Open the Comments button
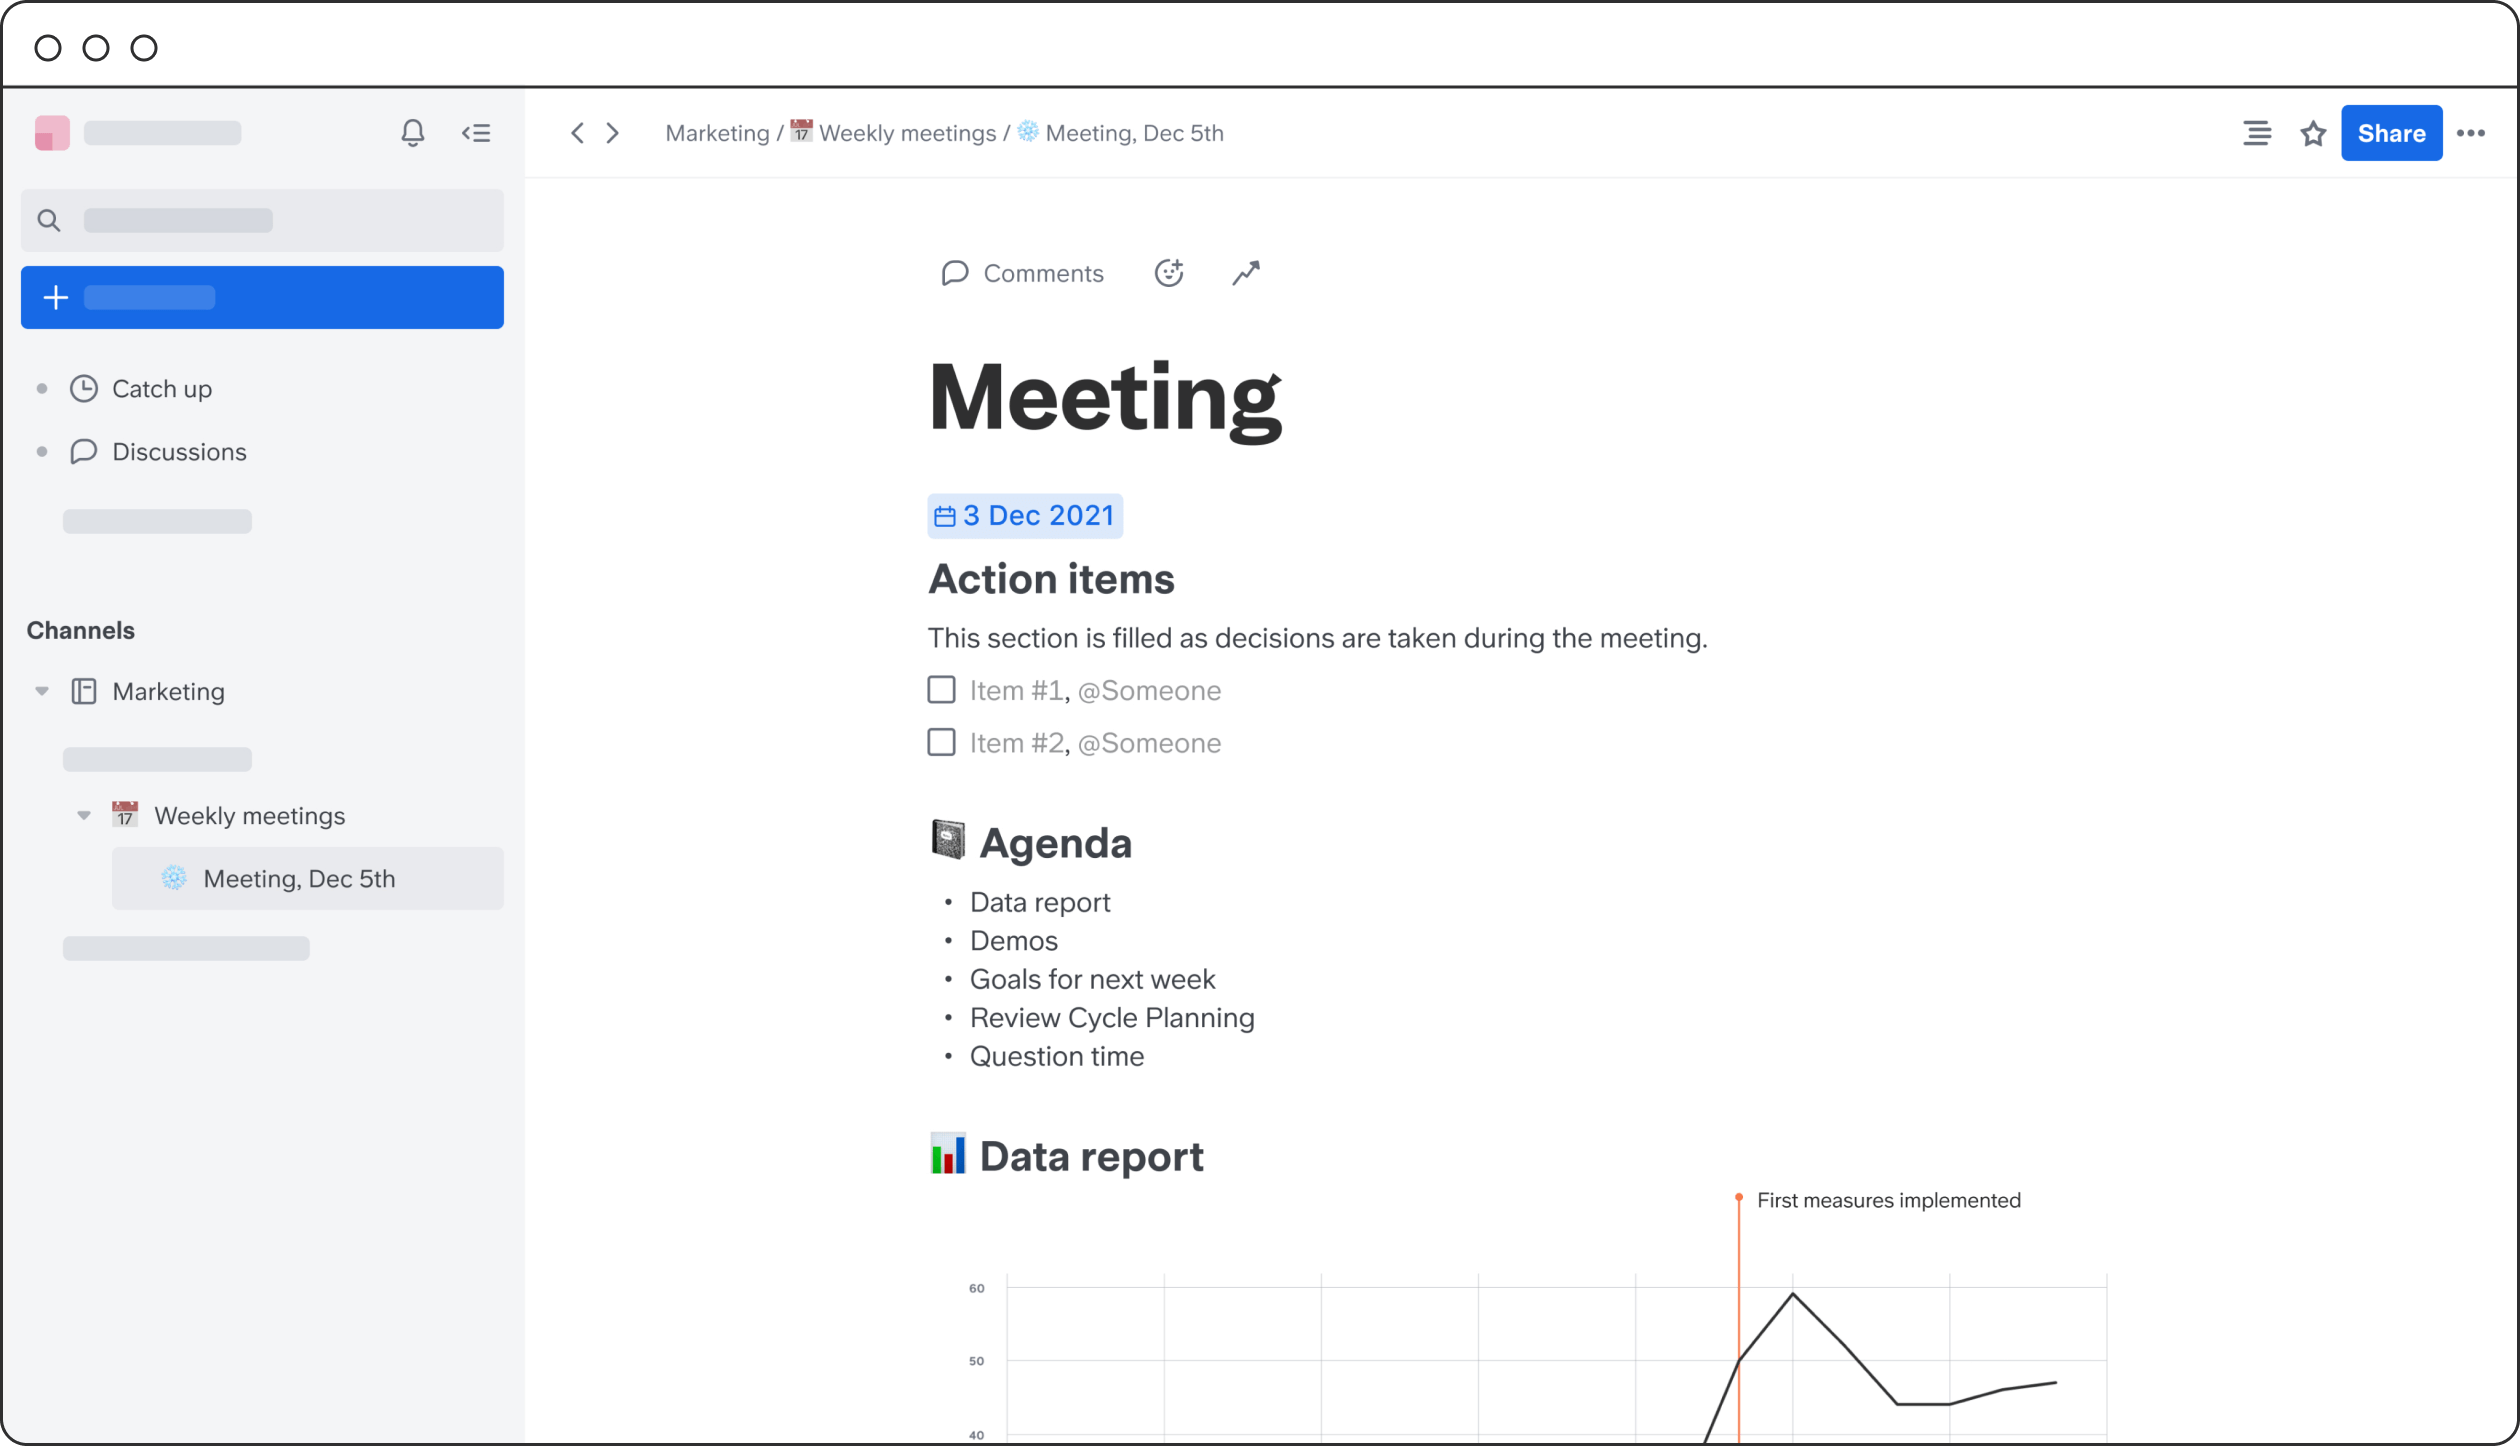This screenshot has width=2520, height=1446. tap(1022, 273)
